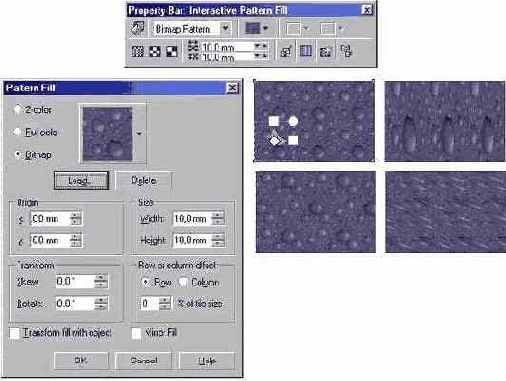Screen dimensions: 506x381
Task: Click the lower square size handle on first sample
Action: click(293, 140)
